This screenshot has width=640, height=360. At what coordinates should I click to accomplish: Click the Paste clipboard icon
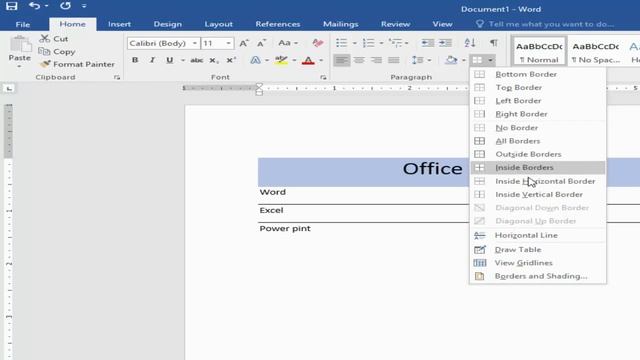click(20, 44)
